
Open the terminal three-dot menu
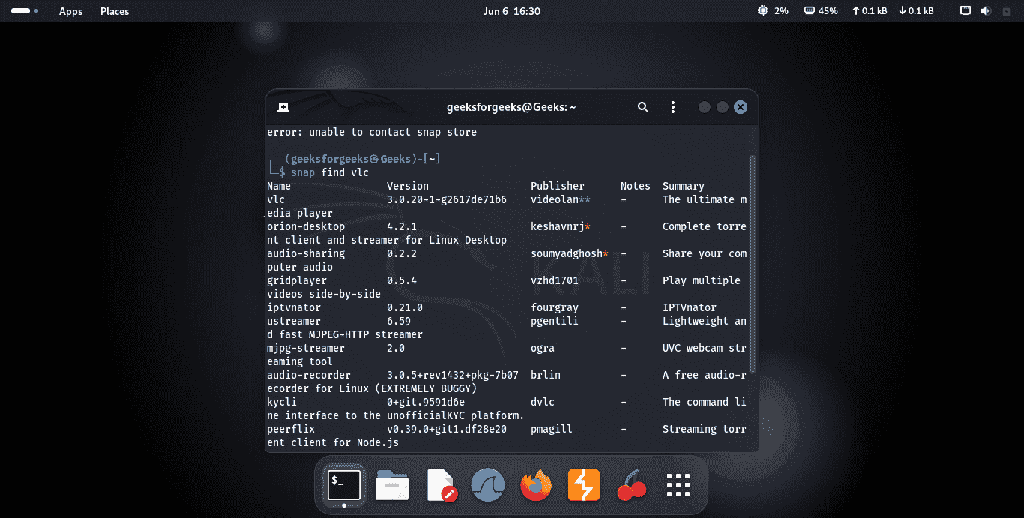coord(673,107)
